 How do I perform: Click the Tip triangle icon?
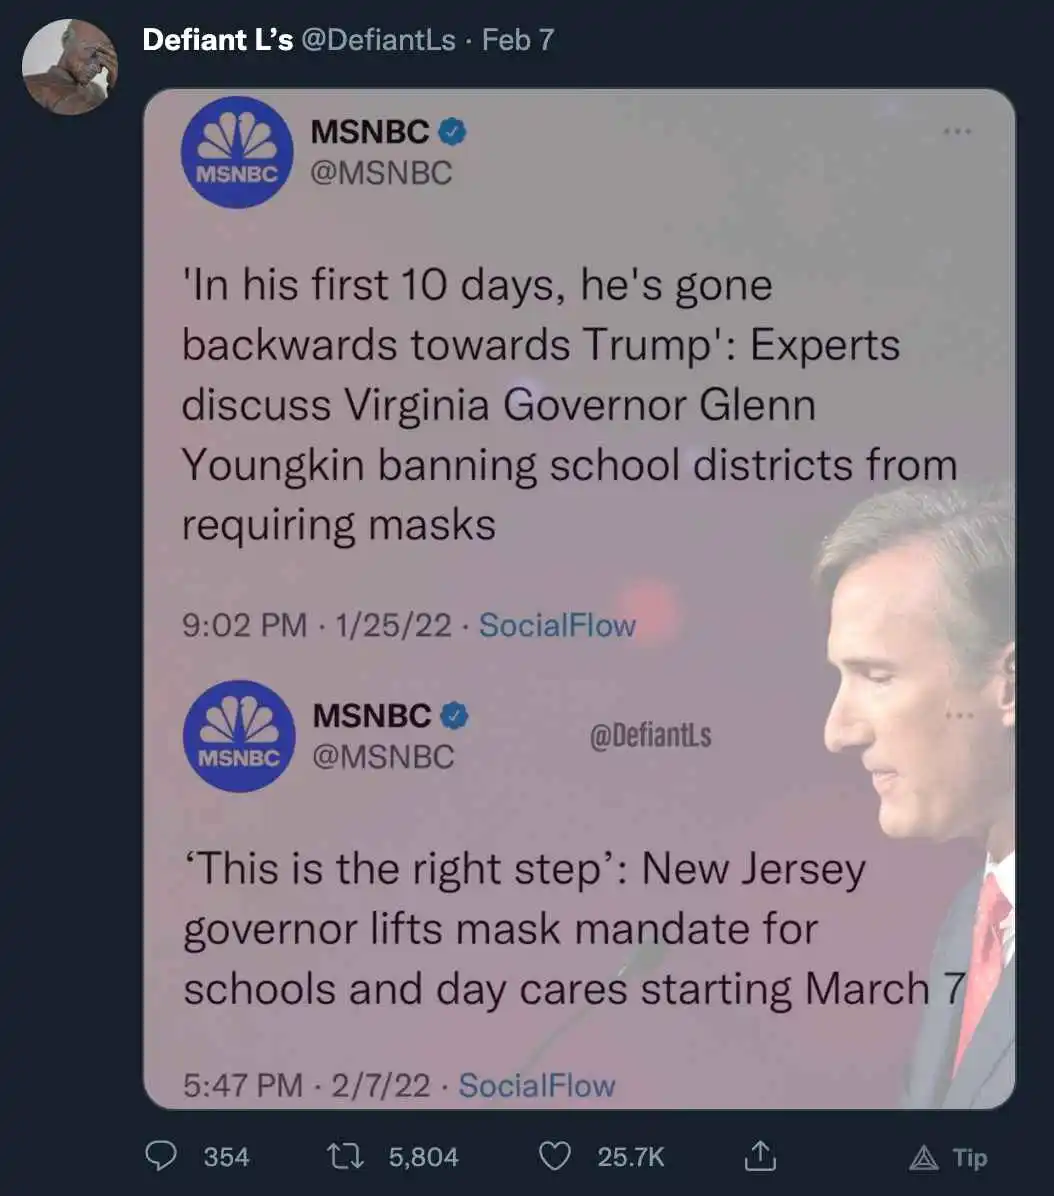coord(924,1158)
